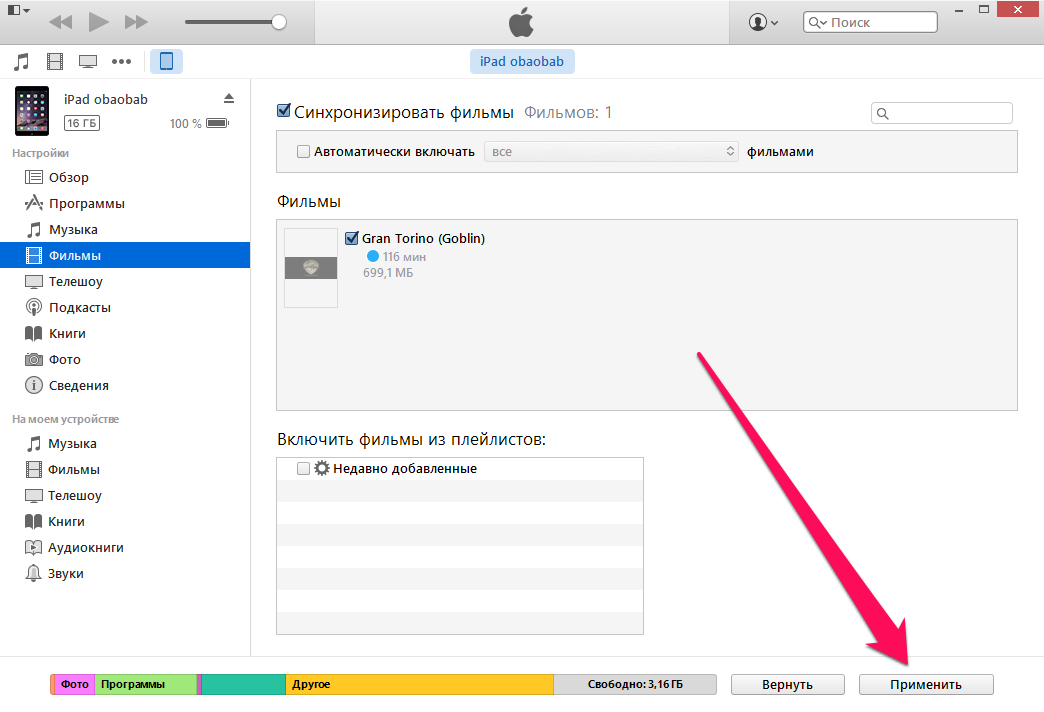The width and height of the screenshot is (1044, 712).
Task: Open Музыка under На моем устройстве
Action: 125,444
